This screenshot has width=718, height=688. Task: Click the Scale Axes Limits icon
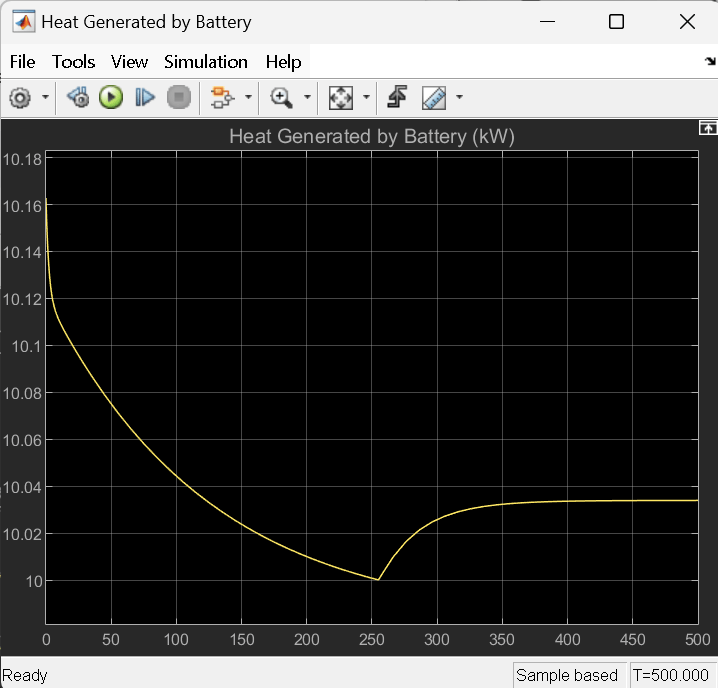click(341, 97)
